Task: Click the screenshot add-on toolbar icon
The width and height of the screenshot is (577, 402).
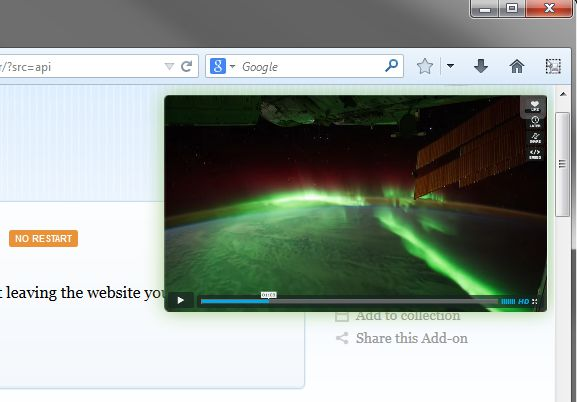Action: [553, 66]
